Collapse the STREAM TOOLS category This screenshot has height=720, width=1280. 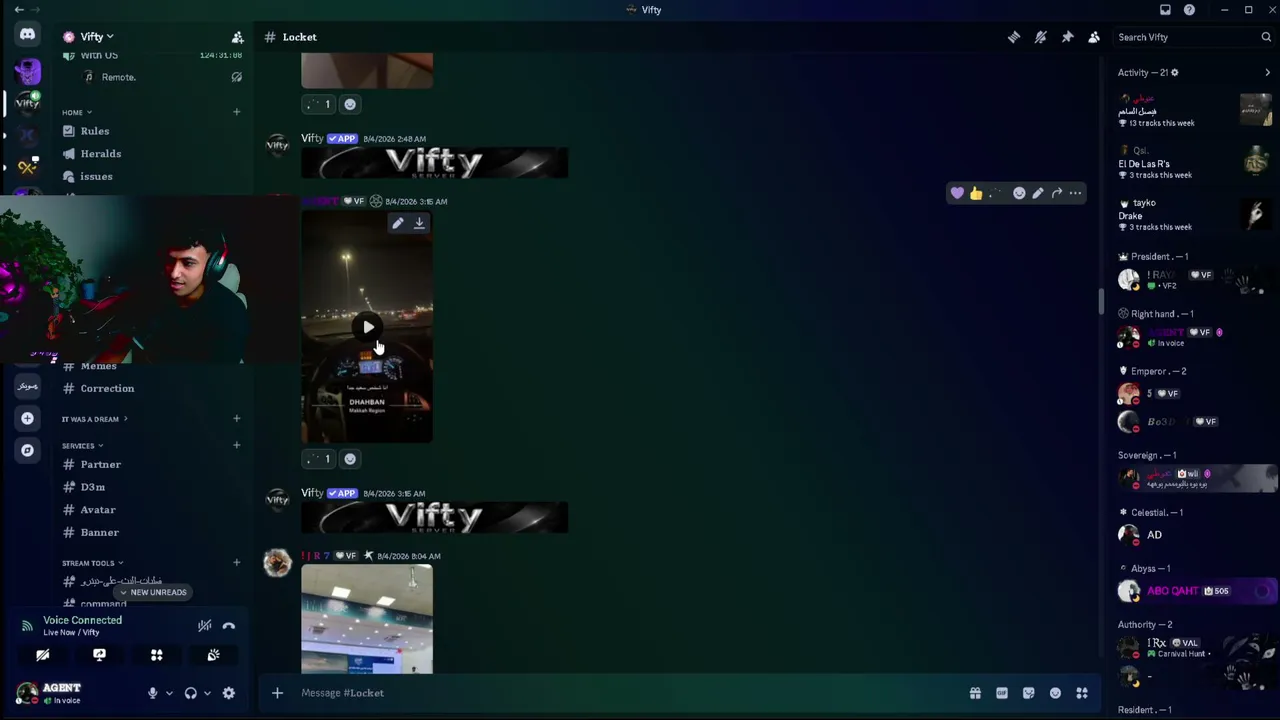tap(92, 563)
